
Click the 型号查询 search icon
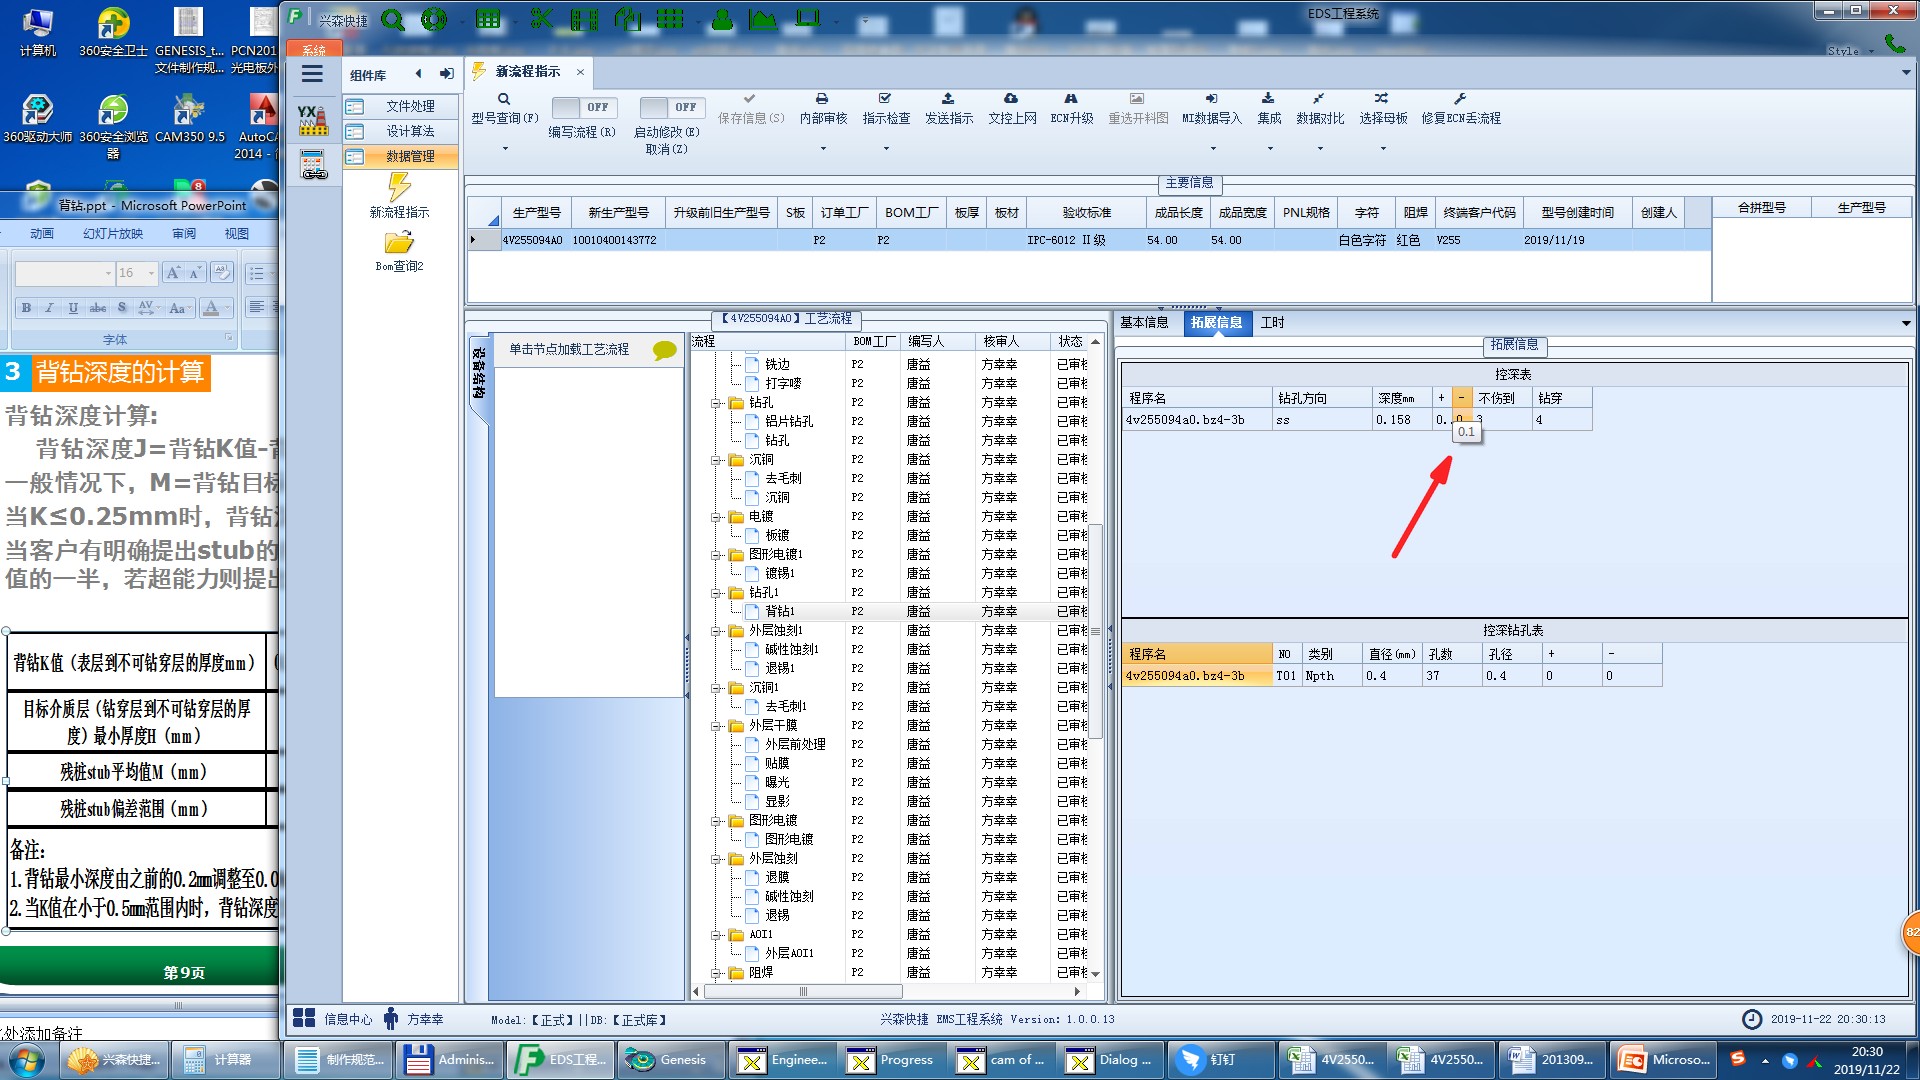coord(504,99)
